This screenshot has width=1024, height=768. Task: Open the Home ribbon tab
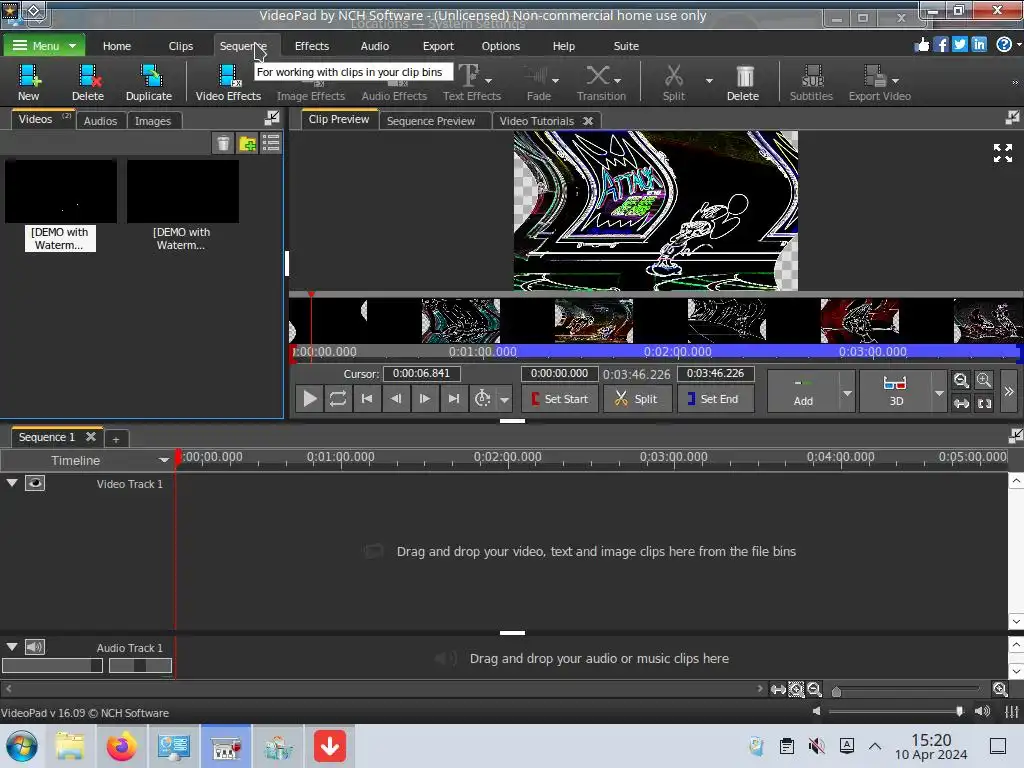click(x=117, y=46)
